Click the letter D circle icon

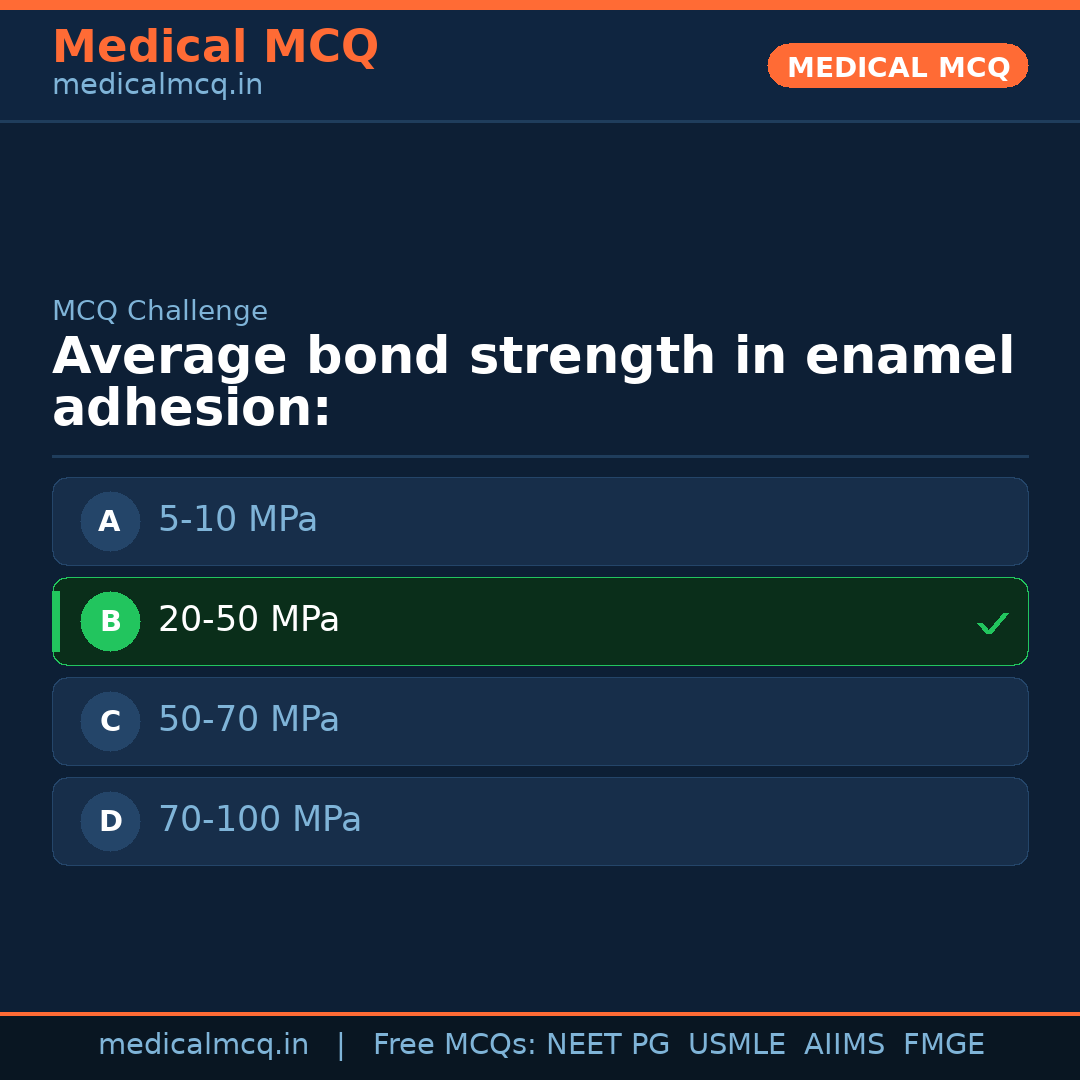click(110, 821)
